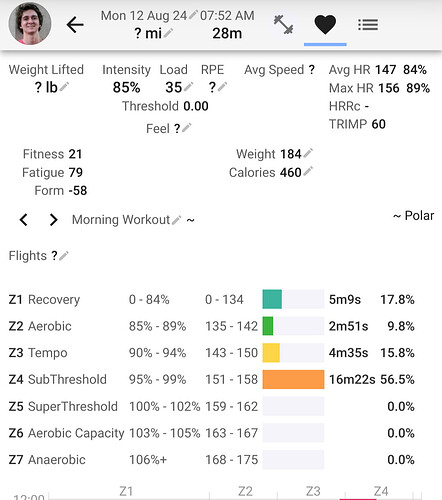Select the heart rate tab

[x=325, y=25]
